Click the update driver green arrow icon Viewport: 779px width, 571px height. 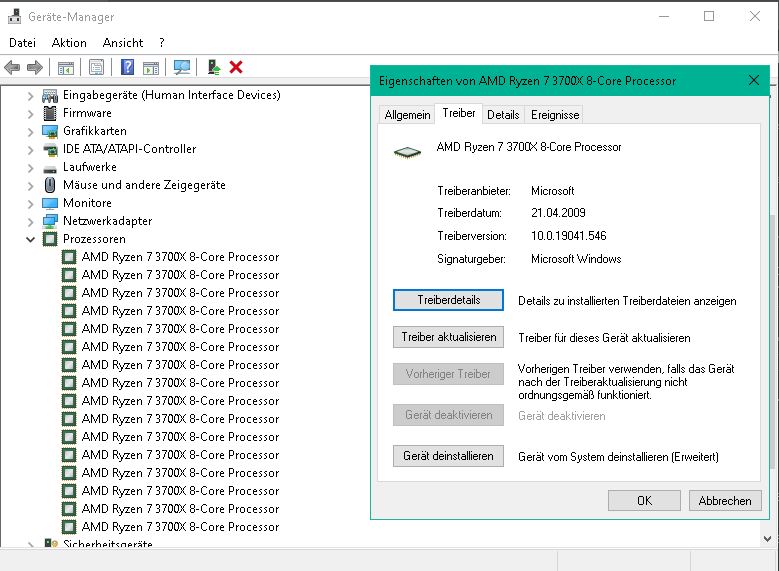click(214, 67)
